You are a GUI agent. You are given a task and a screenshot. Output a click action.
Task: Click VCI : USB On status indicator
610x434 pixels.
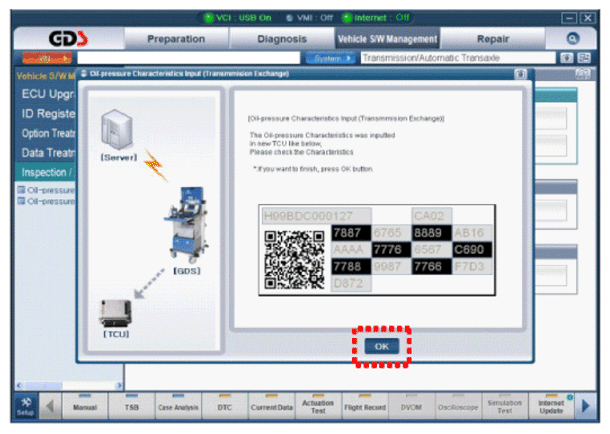[x=238, y=18]
